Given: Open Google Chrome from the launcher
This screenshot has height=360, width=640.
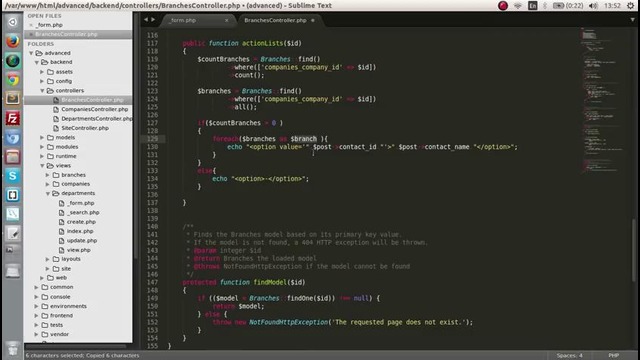Looking at the screenshot, I should (x=13, y=80).
